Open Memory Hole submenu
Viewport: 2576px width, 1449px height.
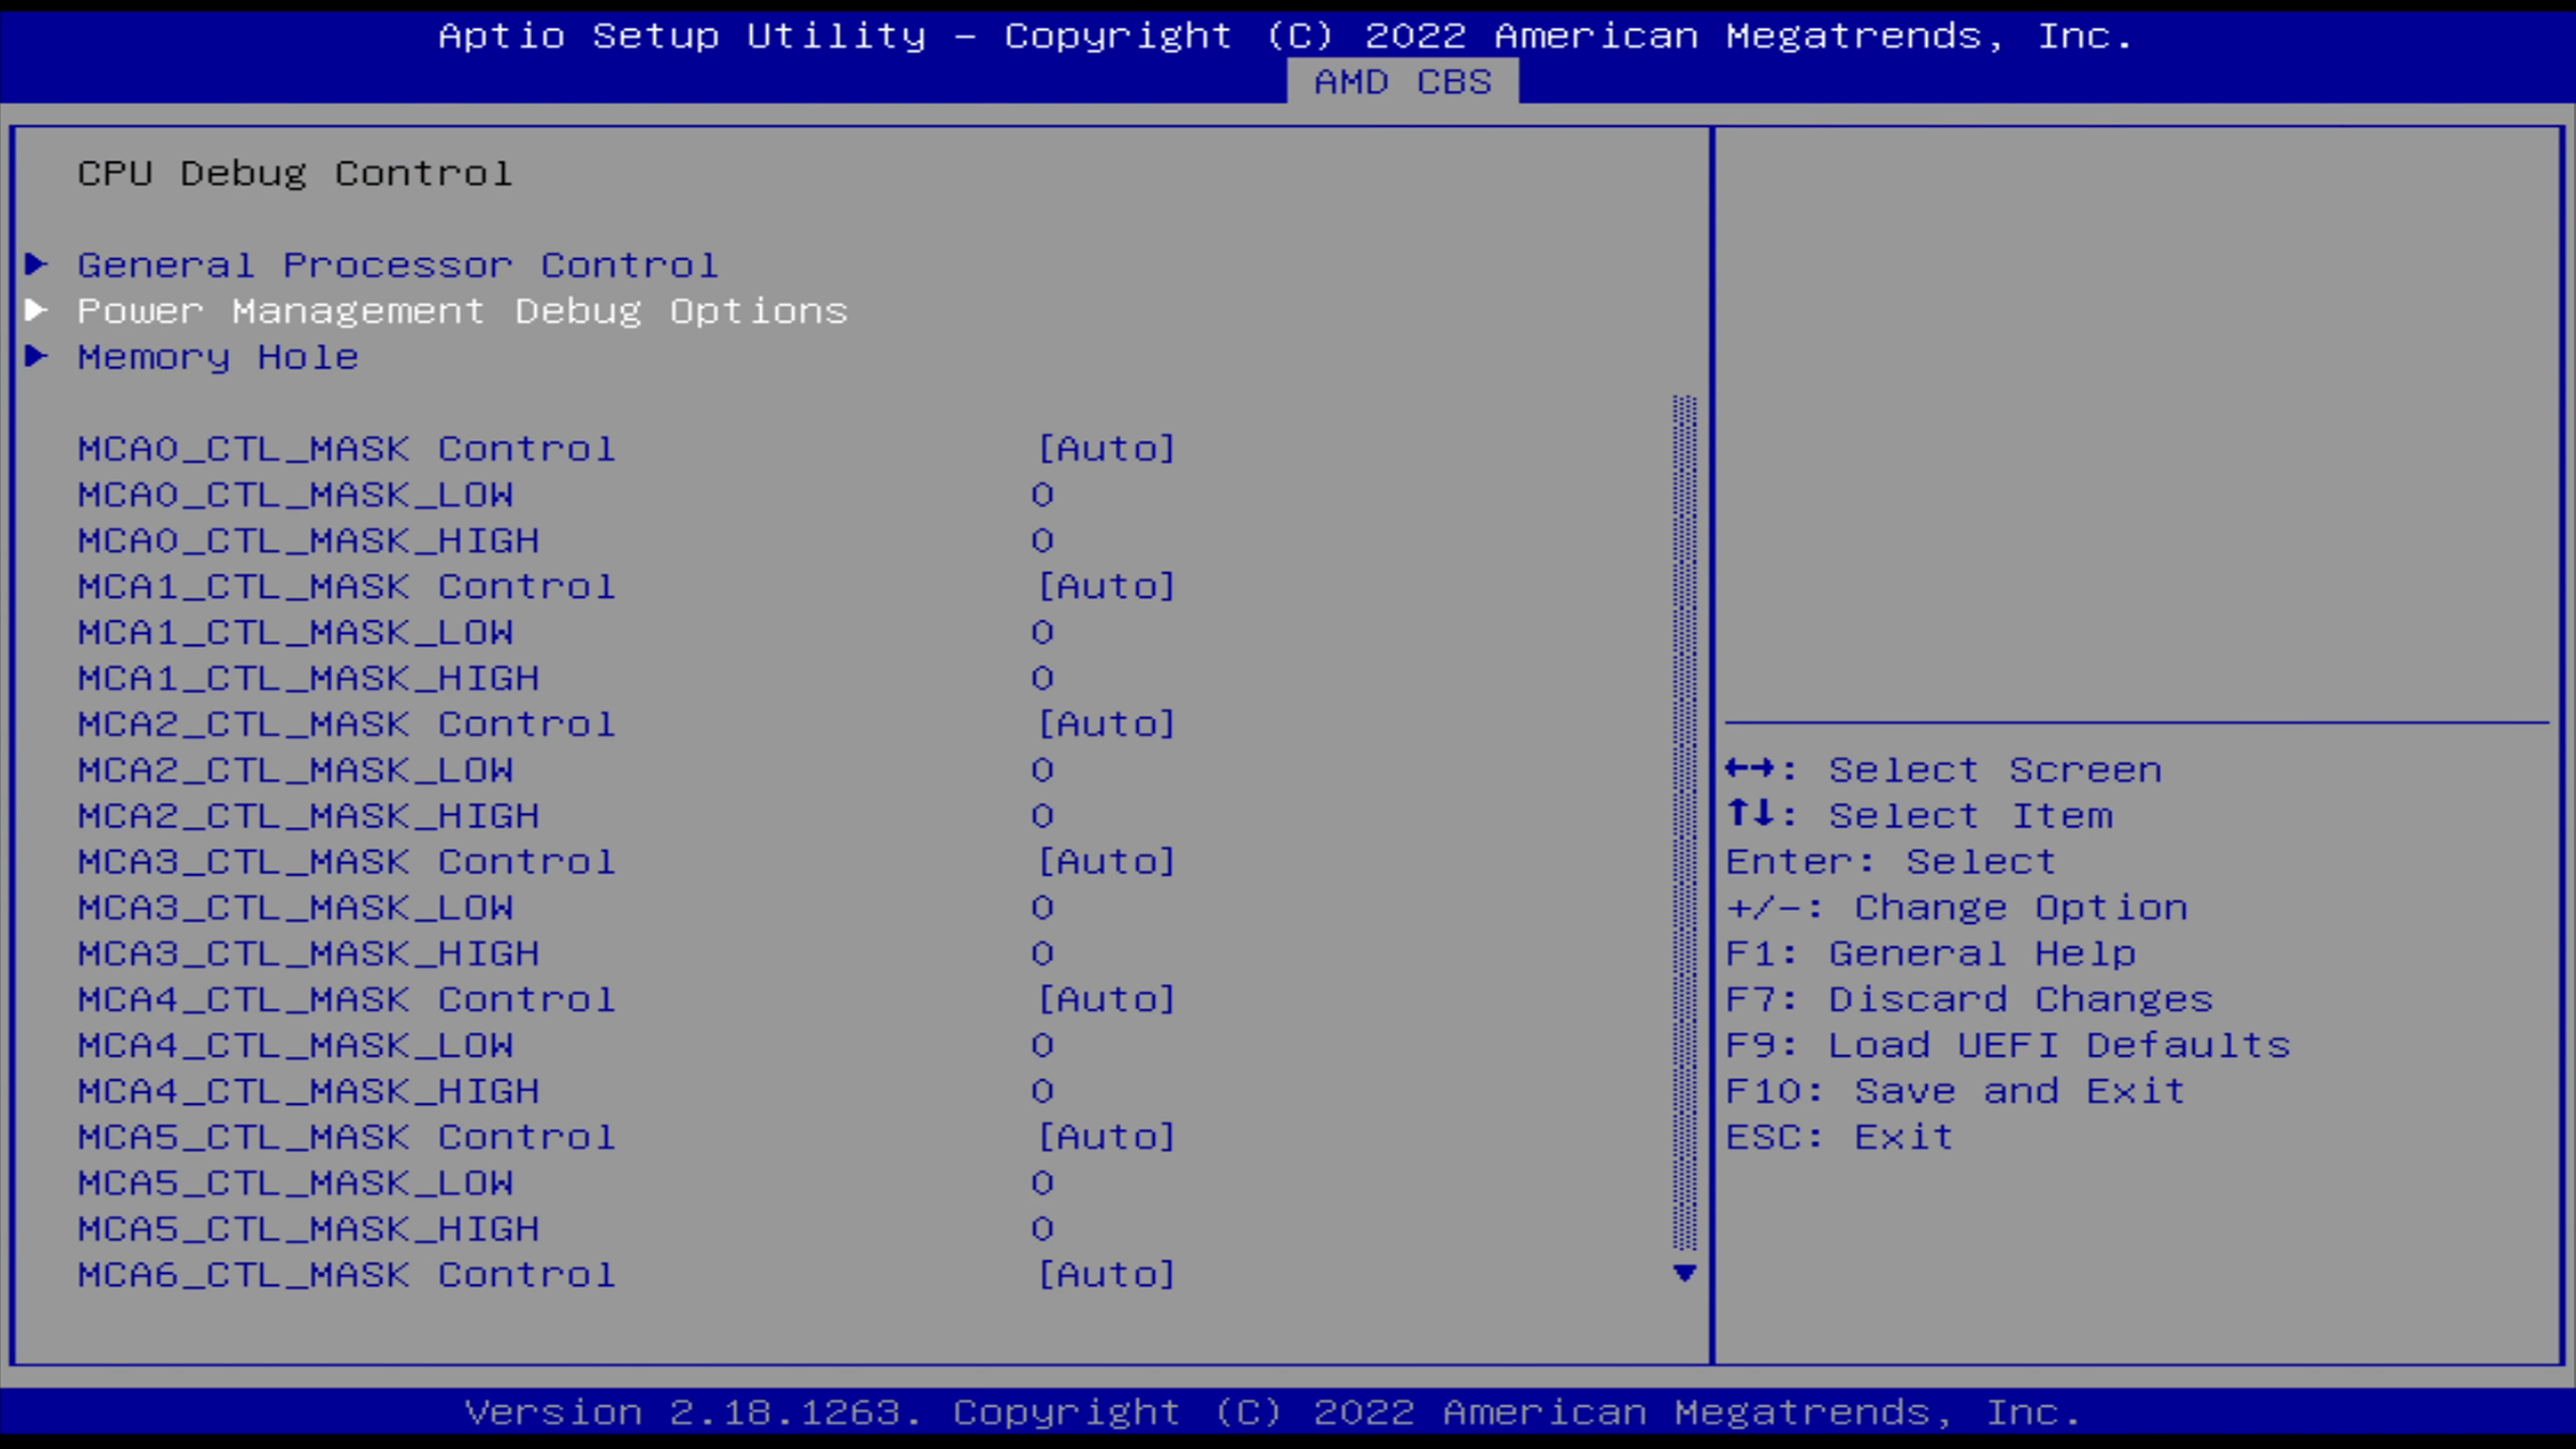(x=218, y=357)
